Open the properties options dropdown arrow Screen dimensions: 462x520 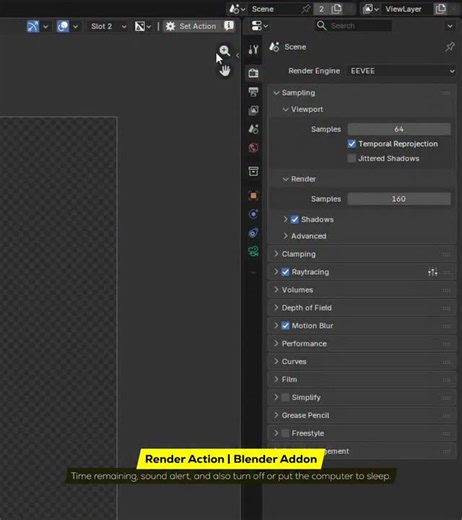[450, 26]
